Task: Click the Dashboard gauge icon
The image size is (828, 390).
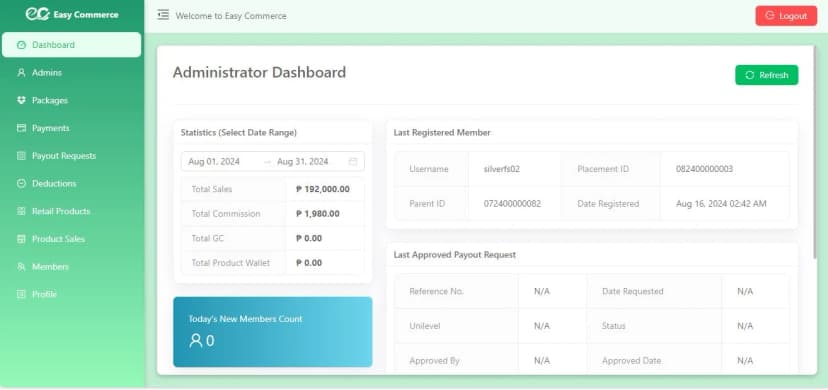Action: coord(21,45)
